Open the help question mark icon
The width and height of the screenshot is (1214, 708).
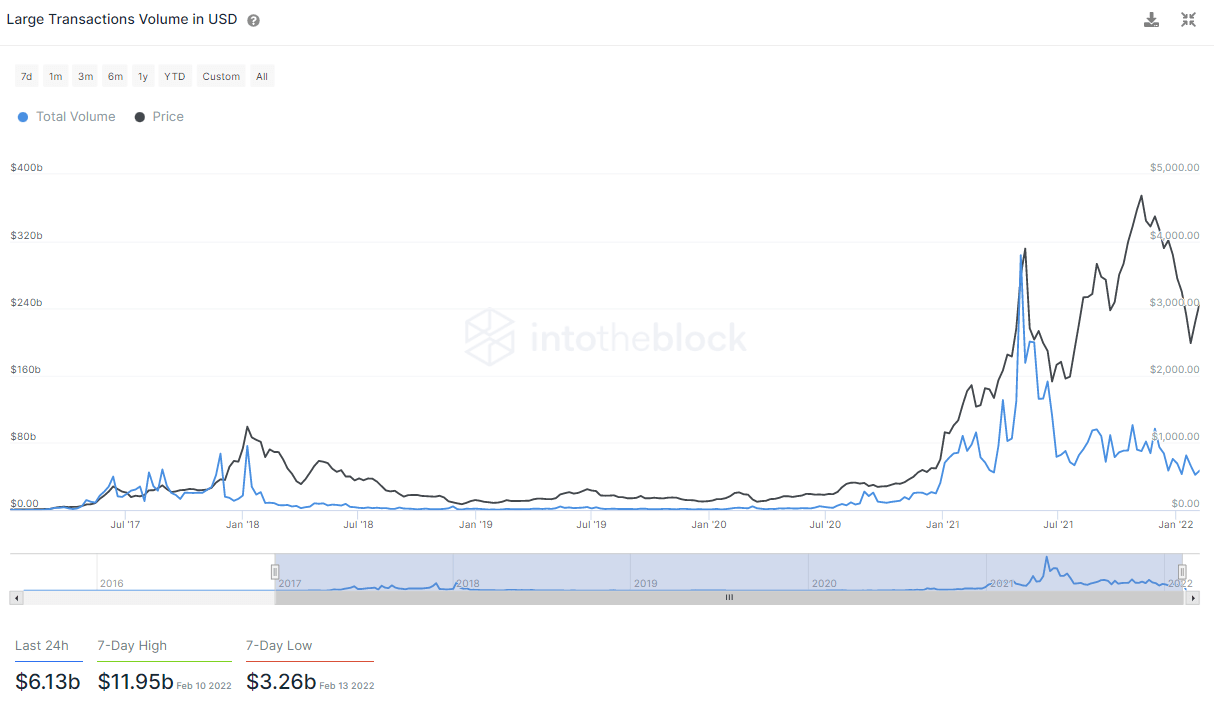tap(253, 20)
